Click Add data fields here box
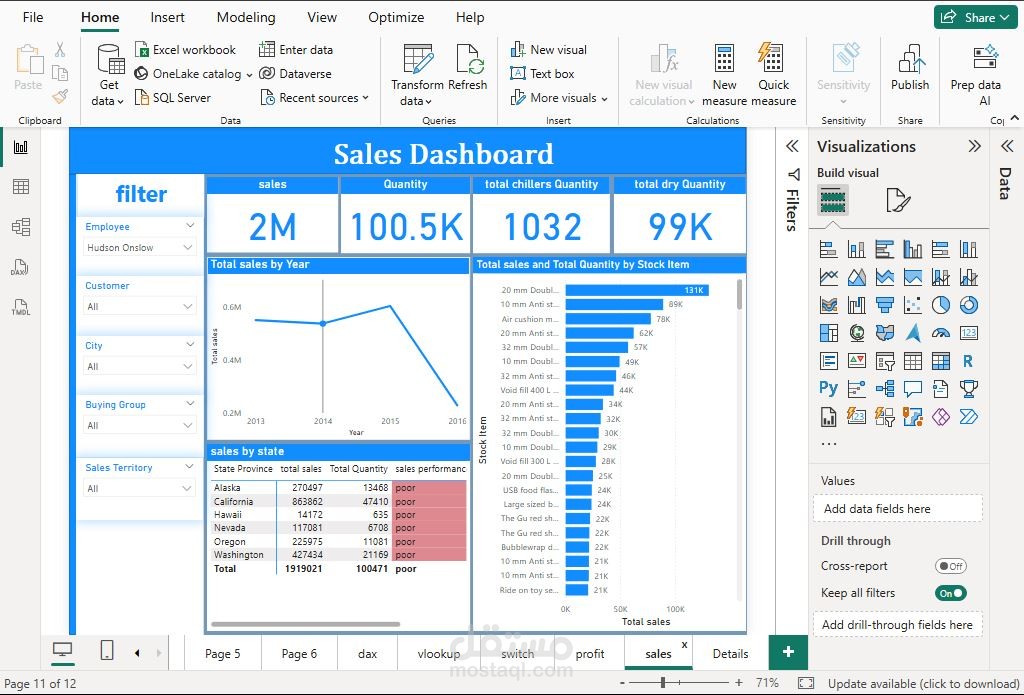 [x=897, y=509]
